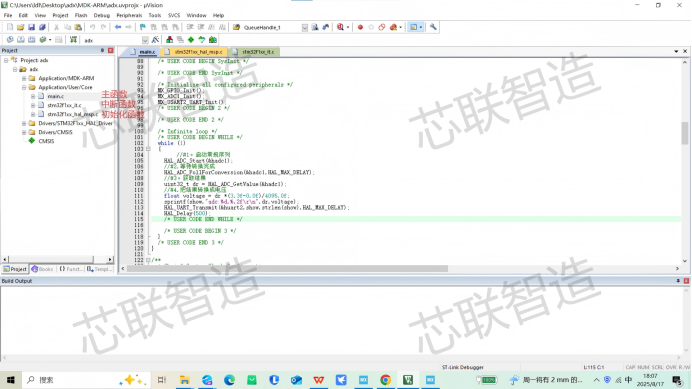Select CMSIS component in project tree
Screen dimensions: 692x389
pyautogui.click(x=46, y=141)
